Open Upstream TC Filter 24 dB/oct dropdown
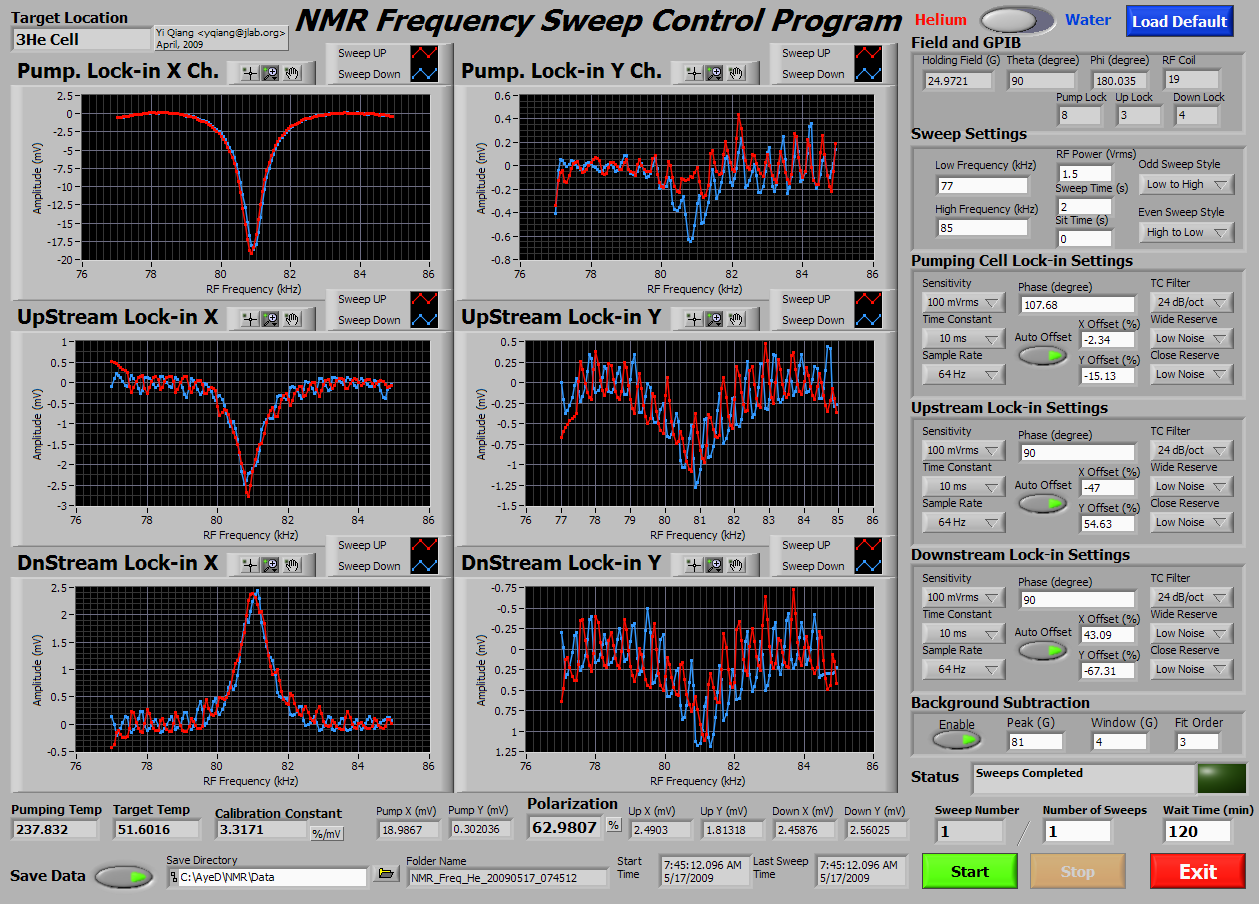 tap(1192, 450)
